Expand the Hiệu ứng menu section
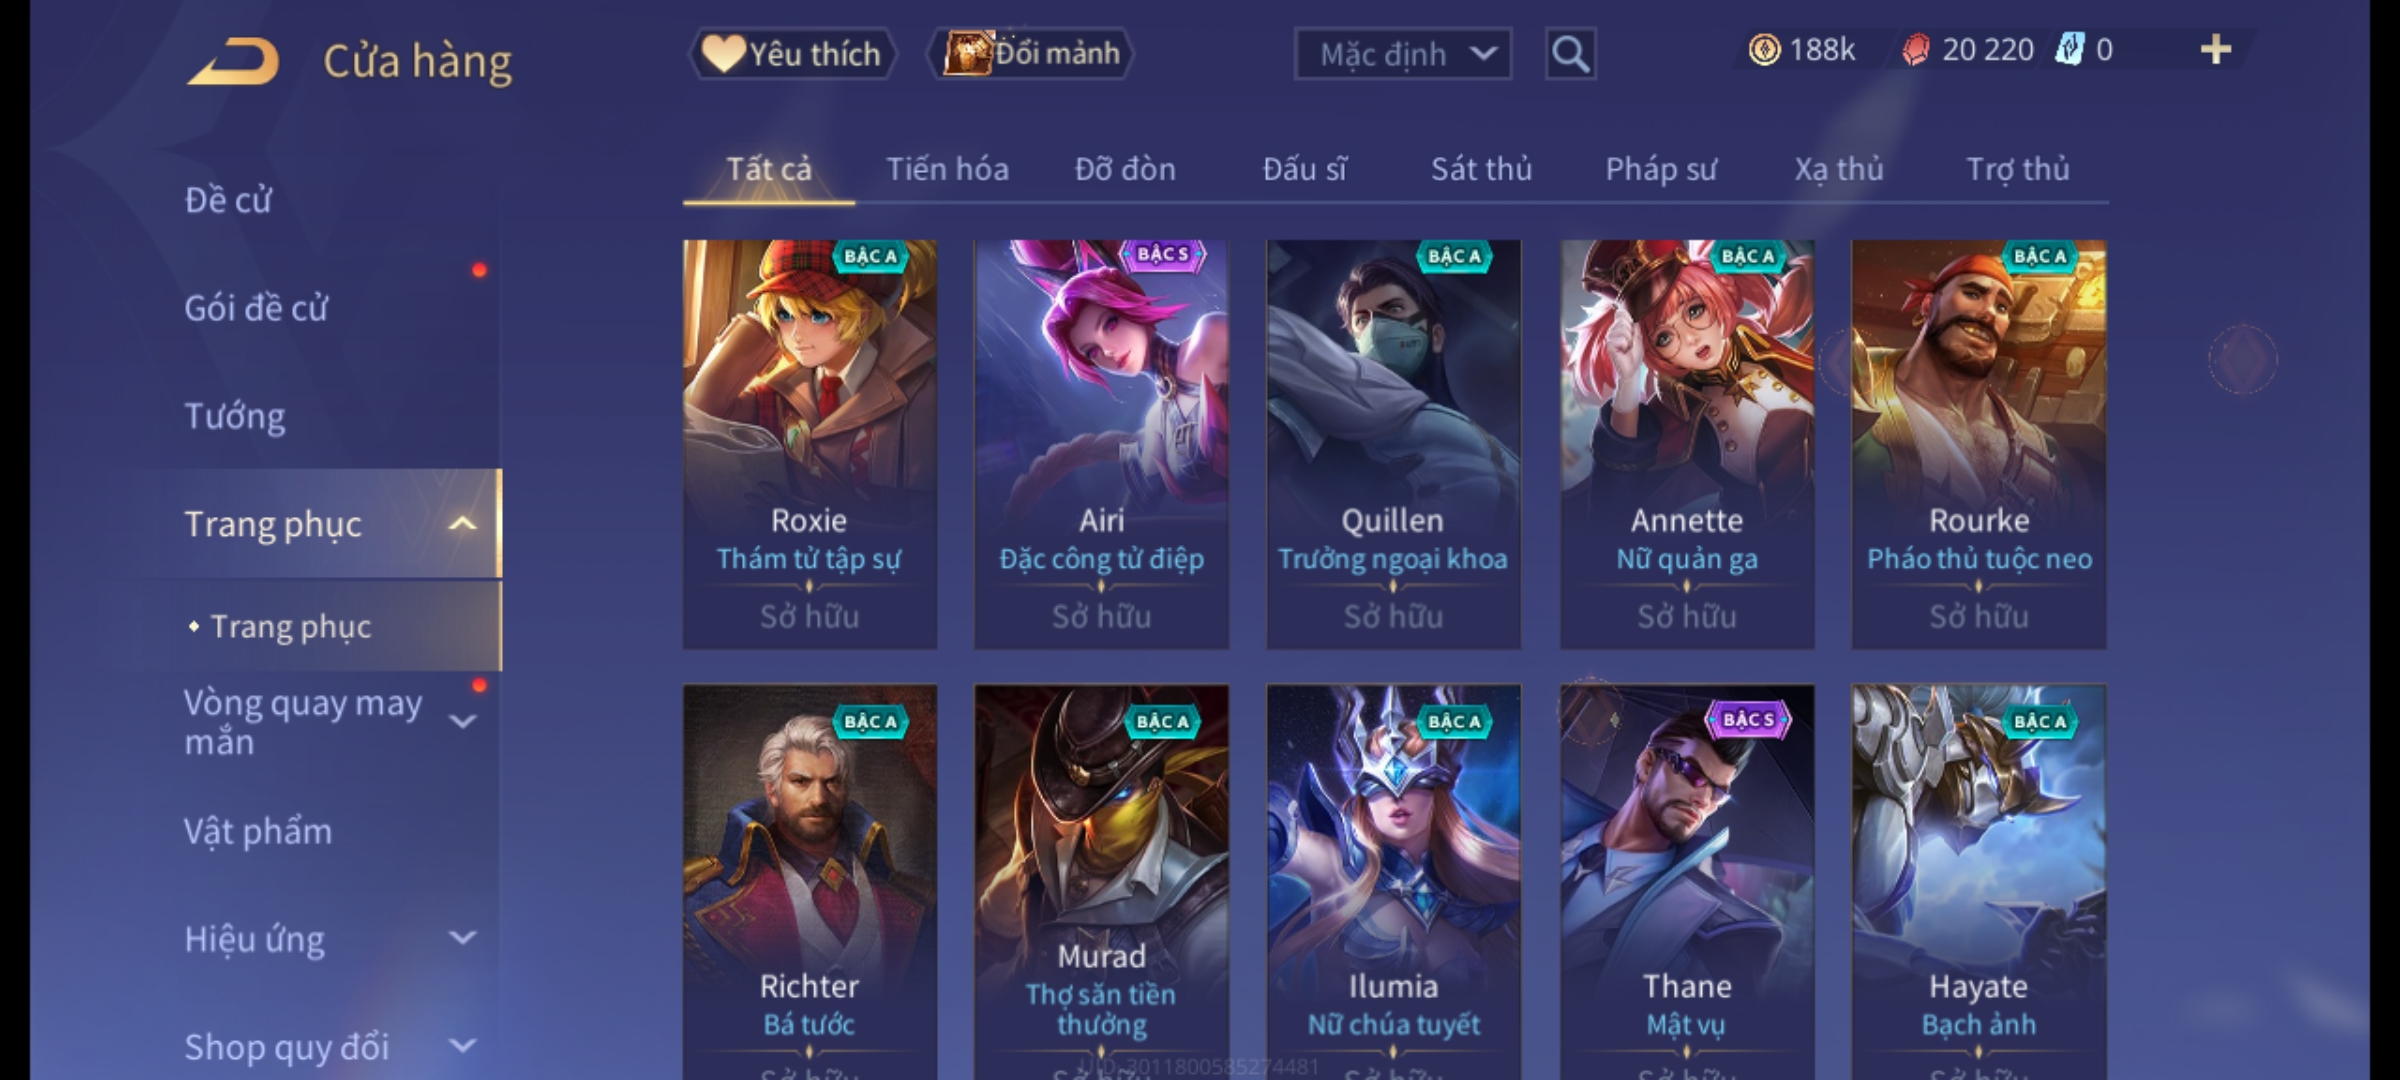Viewport: 2400px width, 1080px height. (462, 938)
